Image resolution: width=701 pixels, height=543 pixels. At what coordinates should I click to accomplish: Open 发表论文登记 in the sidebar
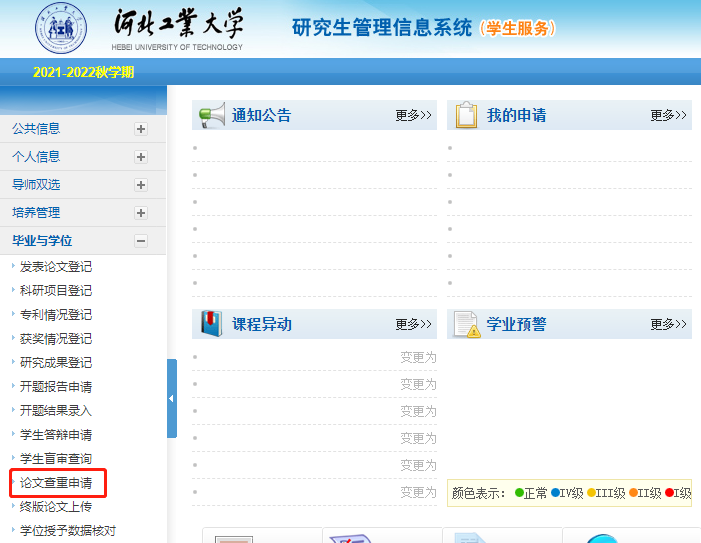tap(56, 267)
